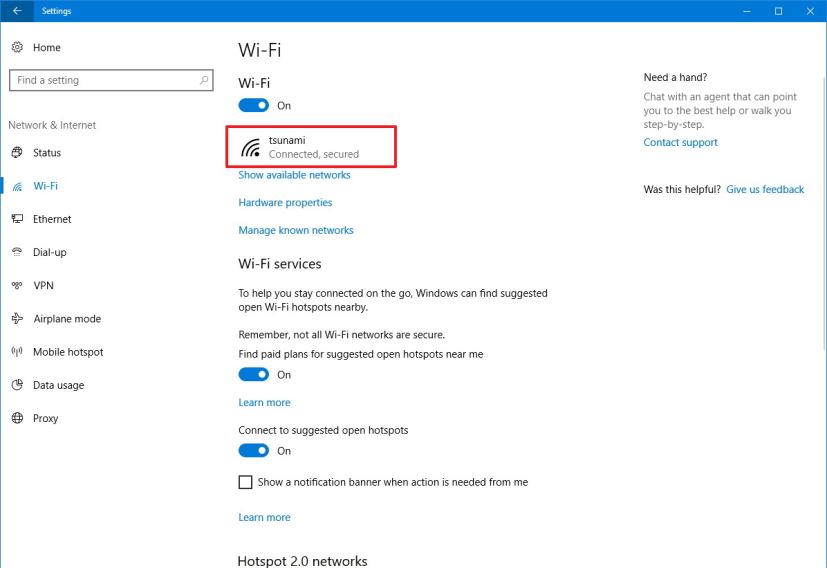The height and width of the screenshot is (568, 827).
Task: Select the connected tsunami network
Action: coord(311,147)
